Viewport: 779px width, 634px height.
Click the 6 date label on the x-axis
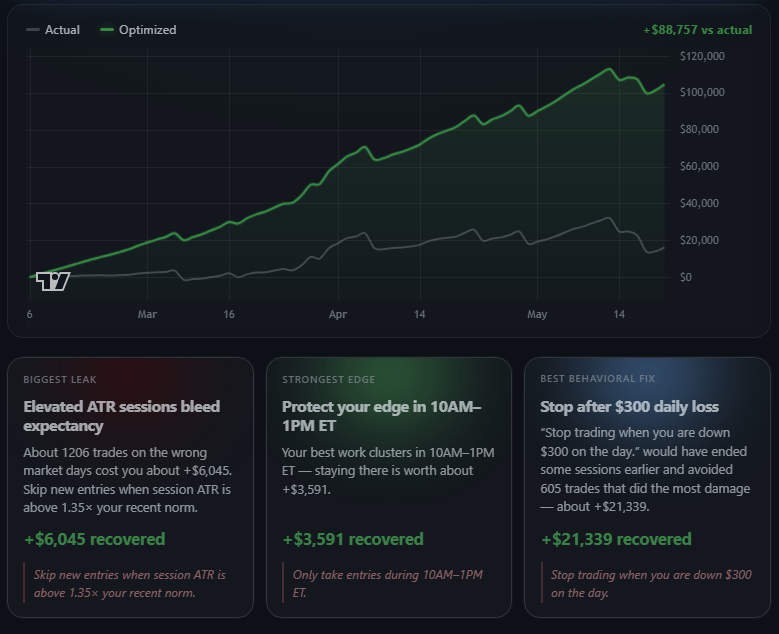pyautogui.click(x=29, y=314)
